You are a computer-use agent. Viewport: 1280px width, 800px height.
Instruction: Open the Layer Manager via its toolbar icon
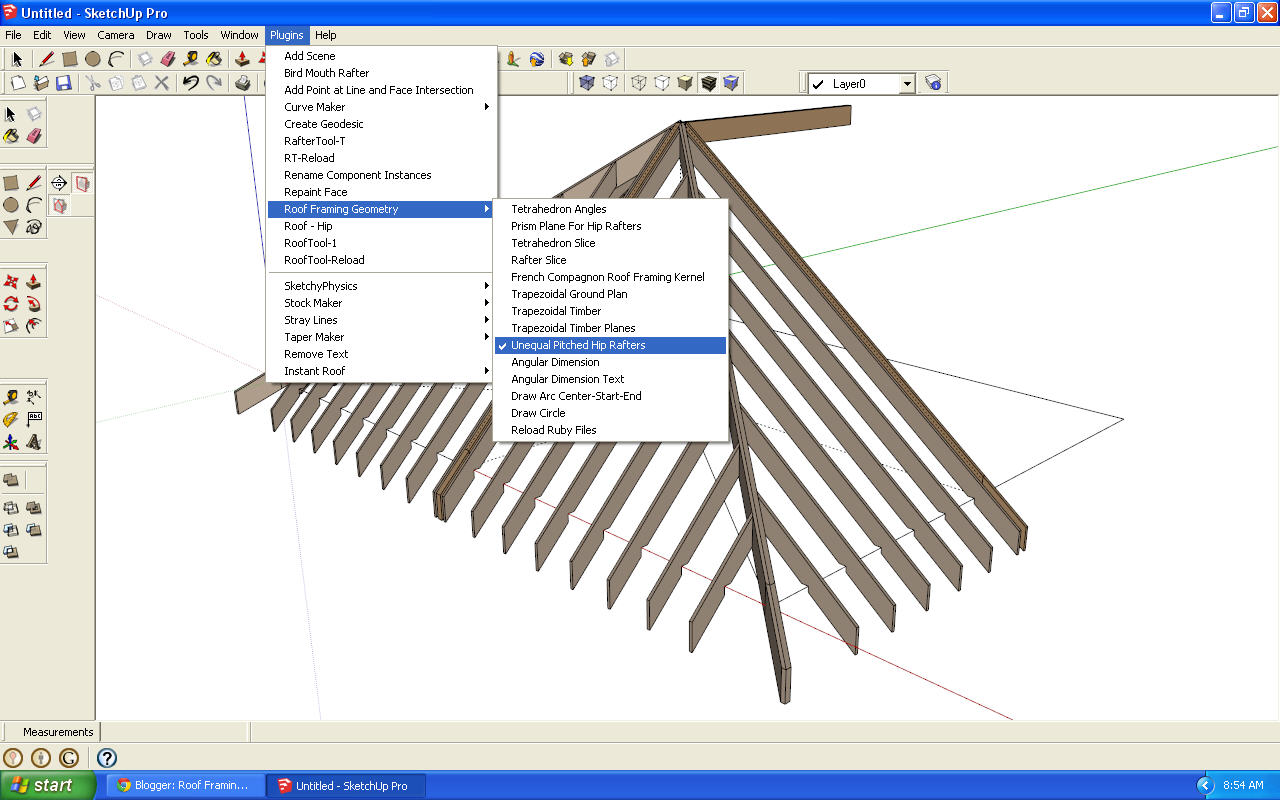click(932, 82)
